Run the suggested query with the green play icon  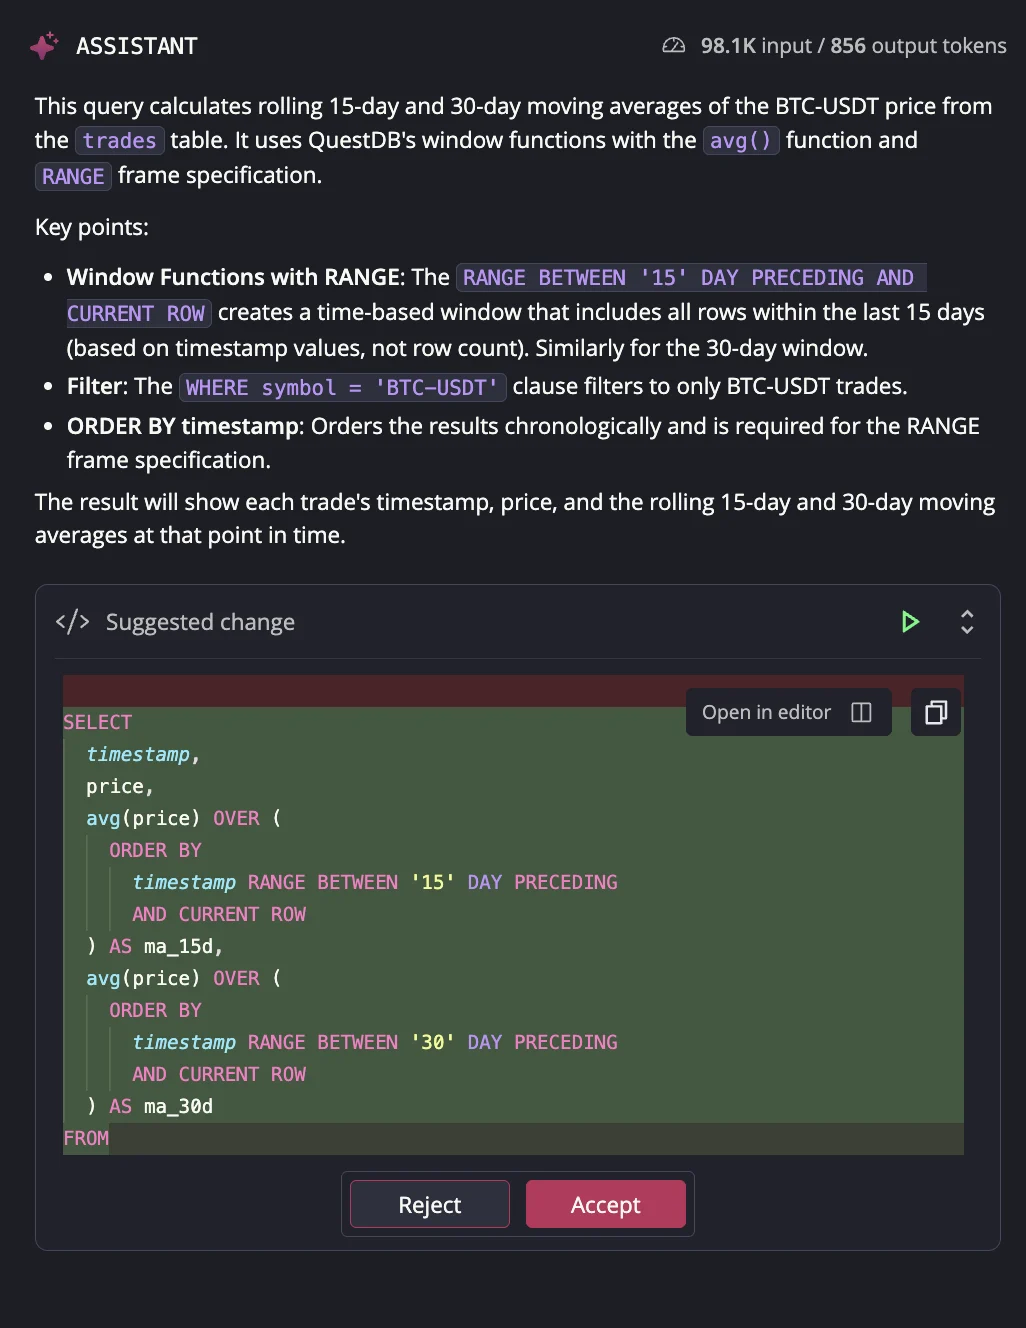click(x=910, y=621)
